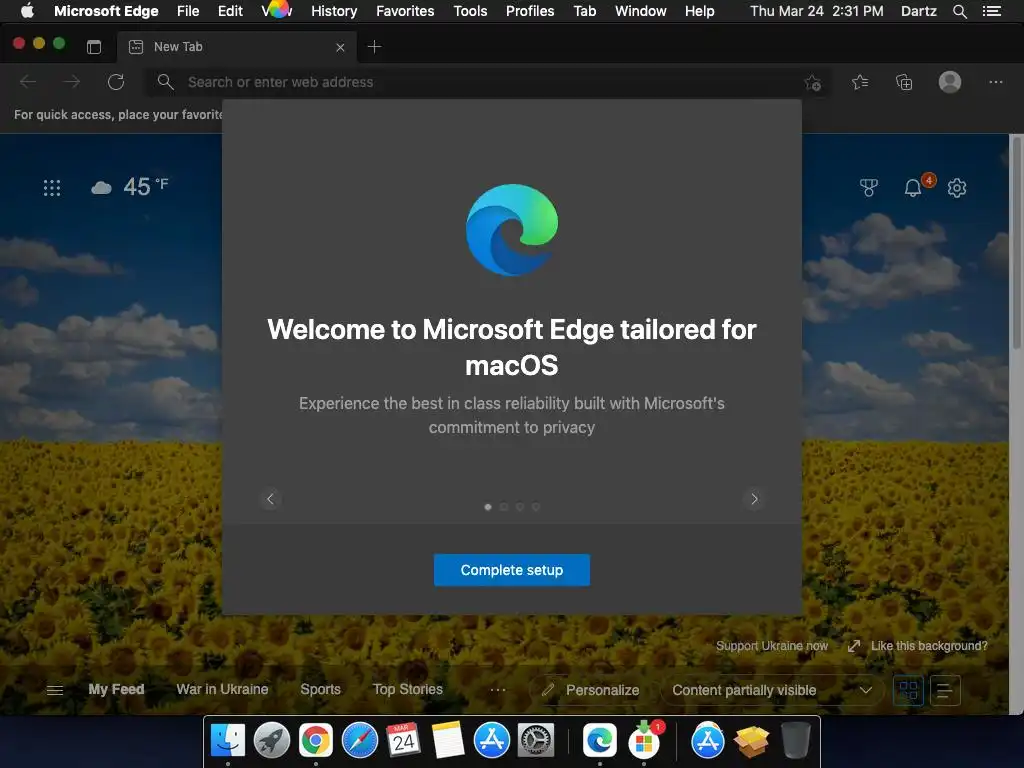Click Like this background link
Screen dimensions: 1024x768
pos(918,646)
